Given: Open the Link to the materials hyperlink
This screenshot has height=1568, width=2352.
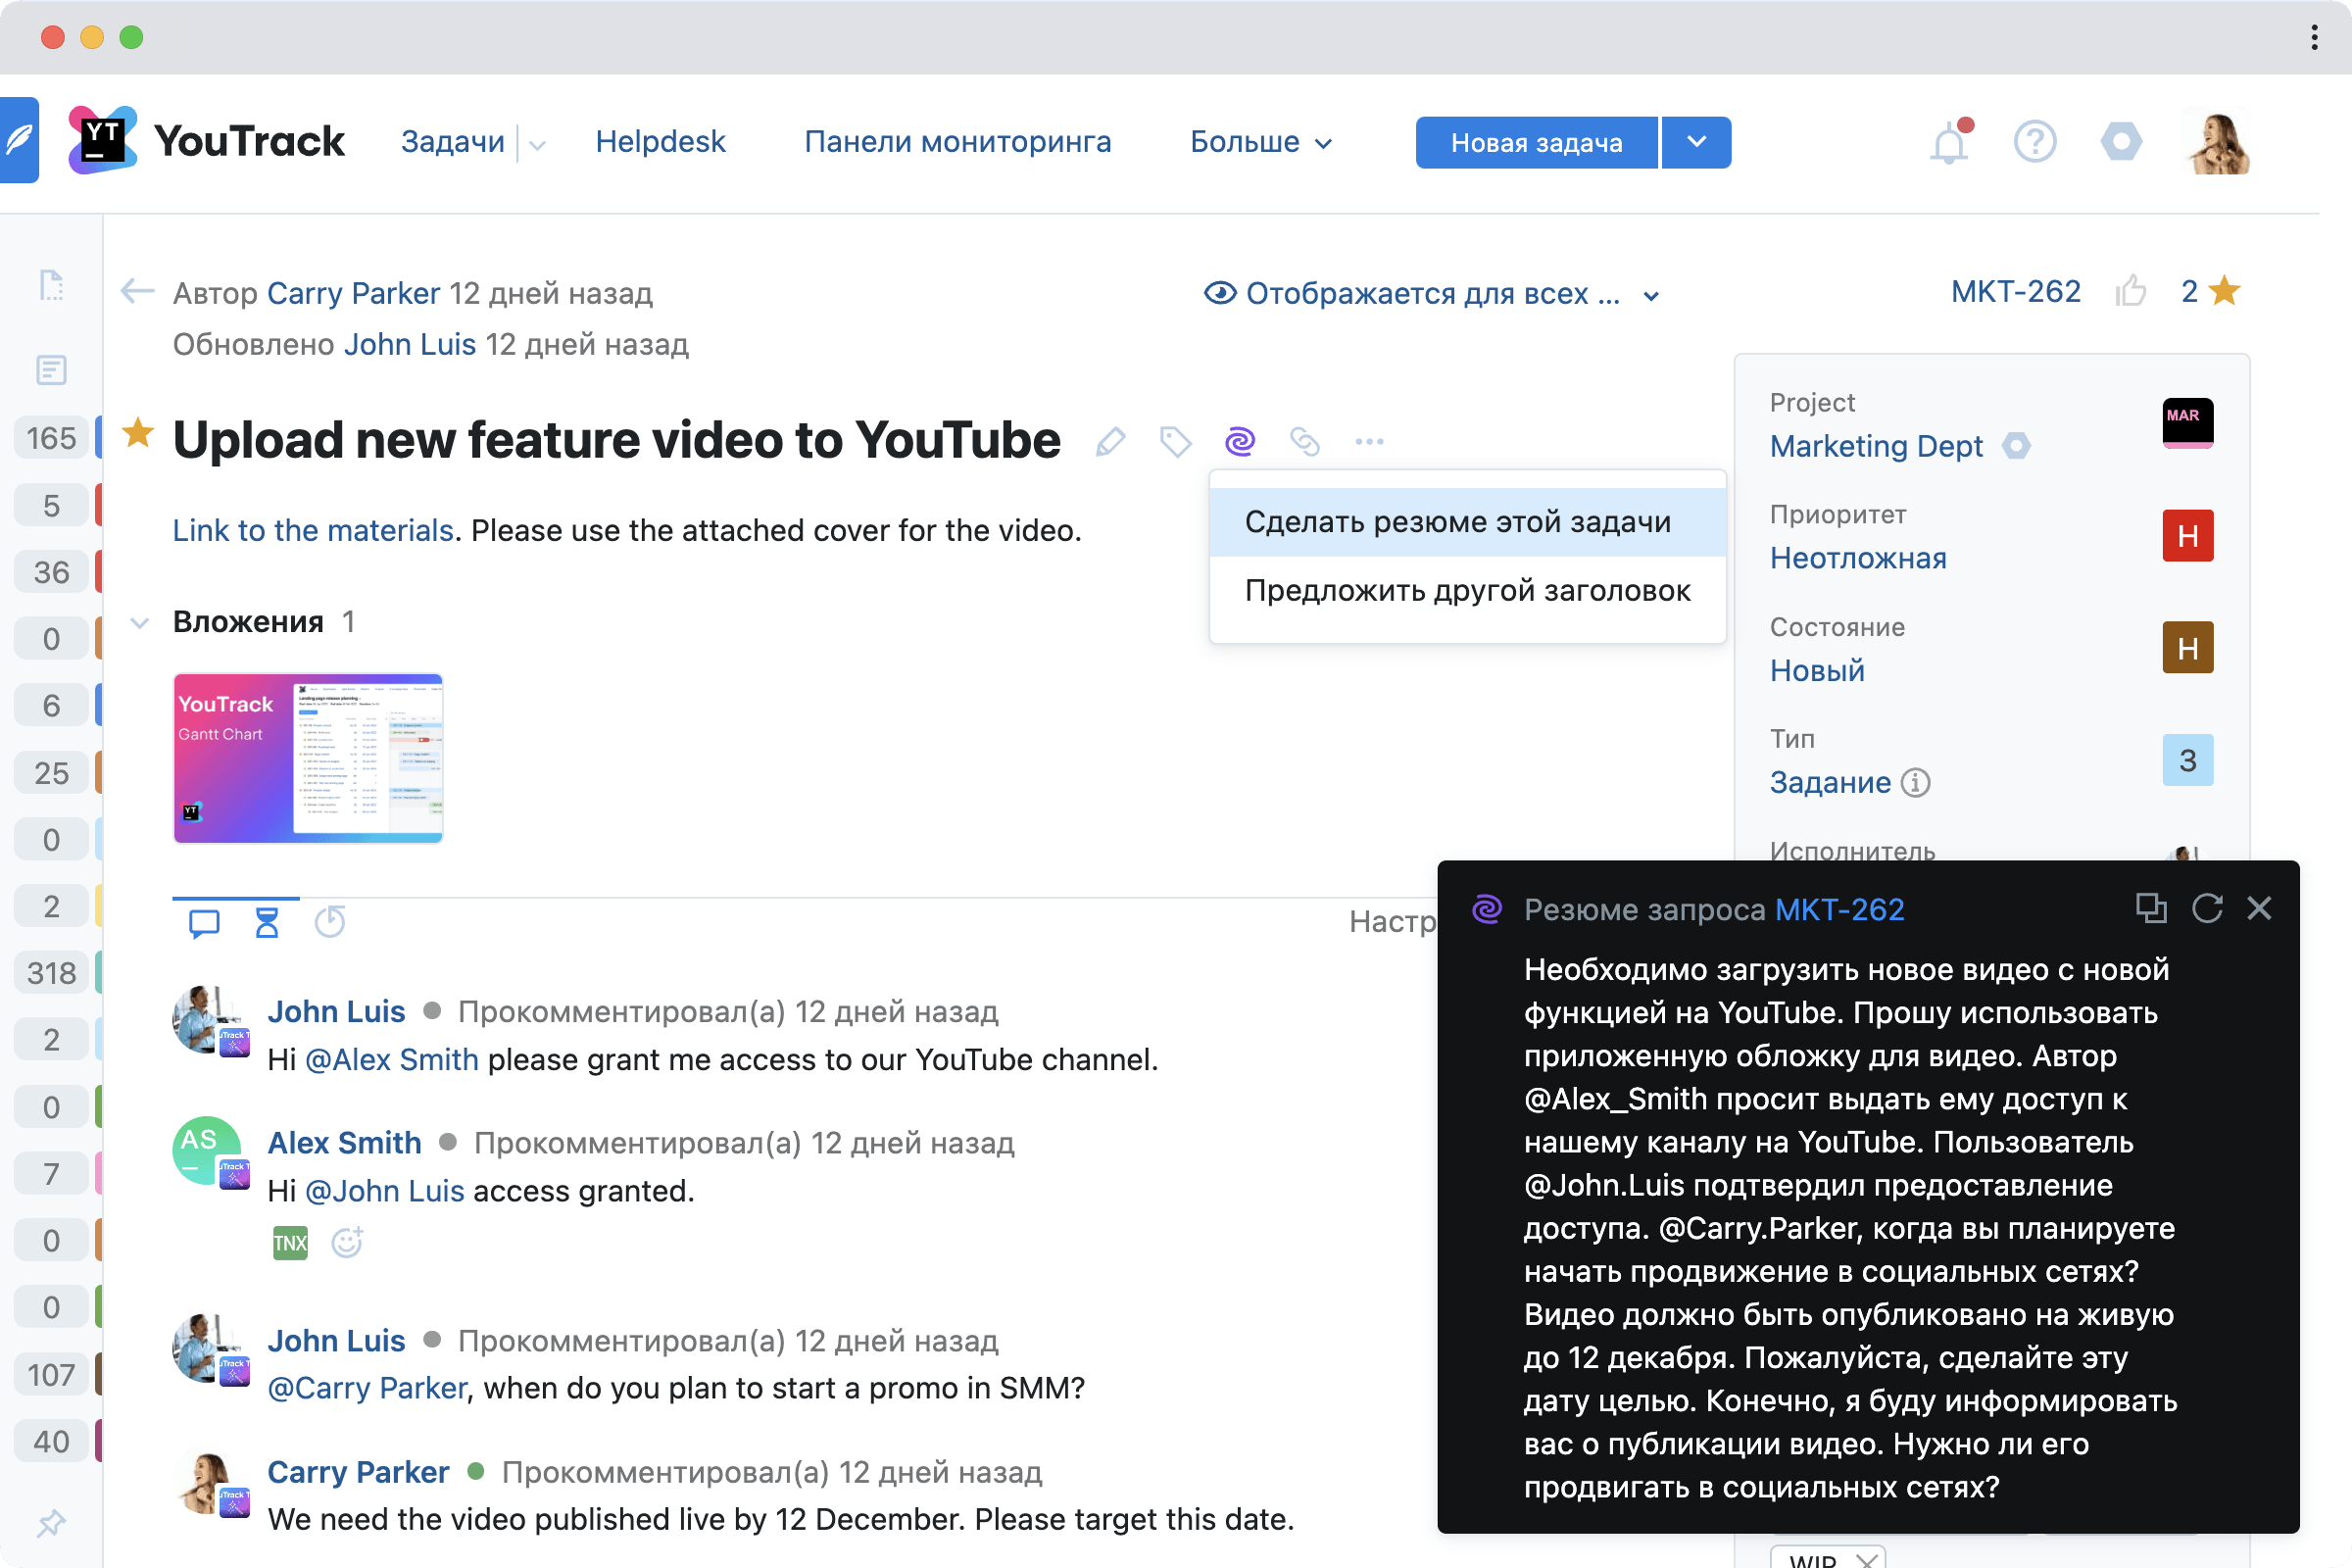Looking at the screenshot, I should tap(311, 530).
